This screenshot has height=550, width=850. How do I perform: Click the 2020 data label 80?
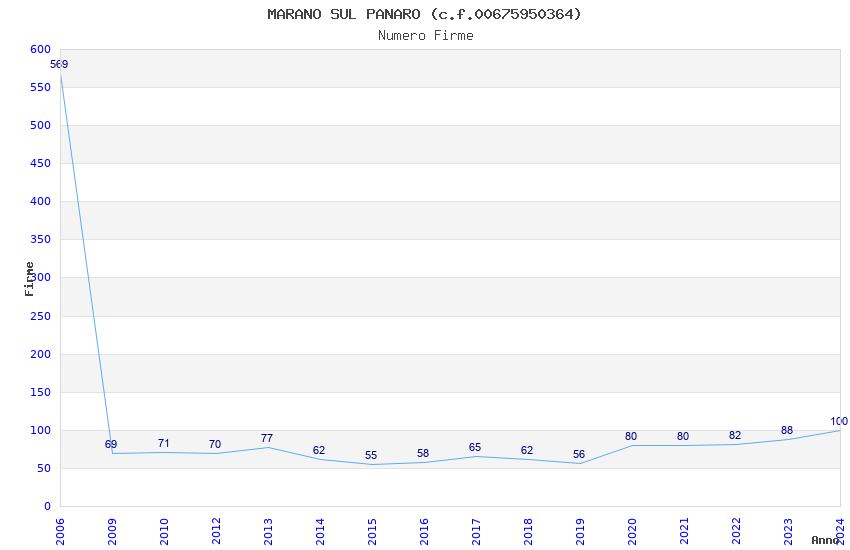(631, 437)
